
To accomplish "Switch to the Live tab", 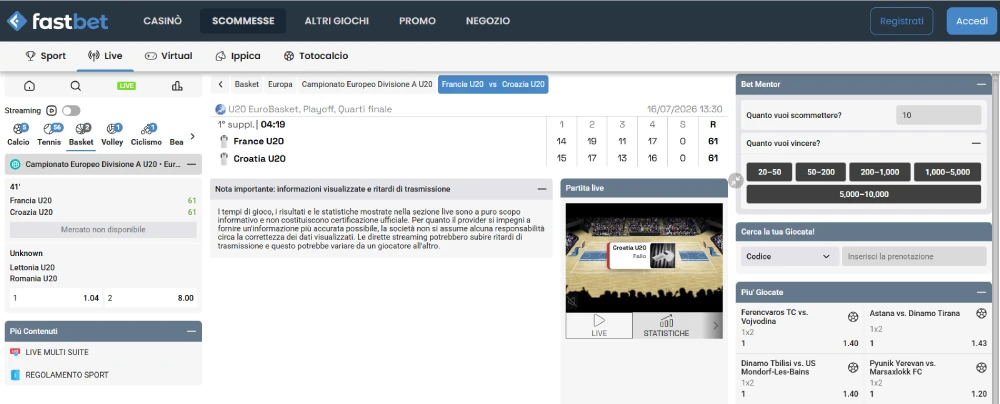I will (x=105, y=56).
